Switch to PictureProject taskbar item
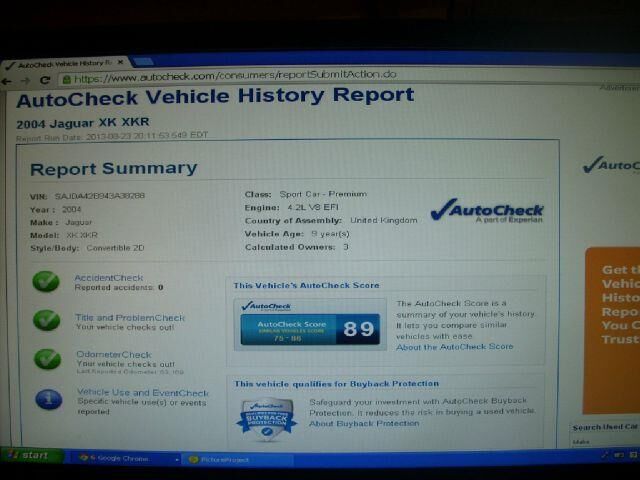The height and width of the screenshot is (480, 640). pos(237,460)
